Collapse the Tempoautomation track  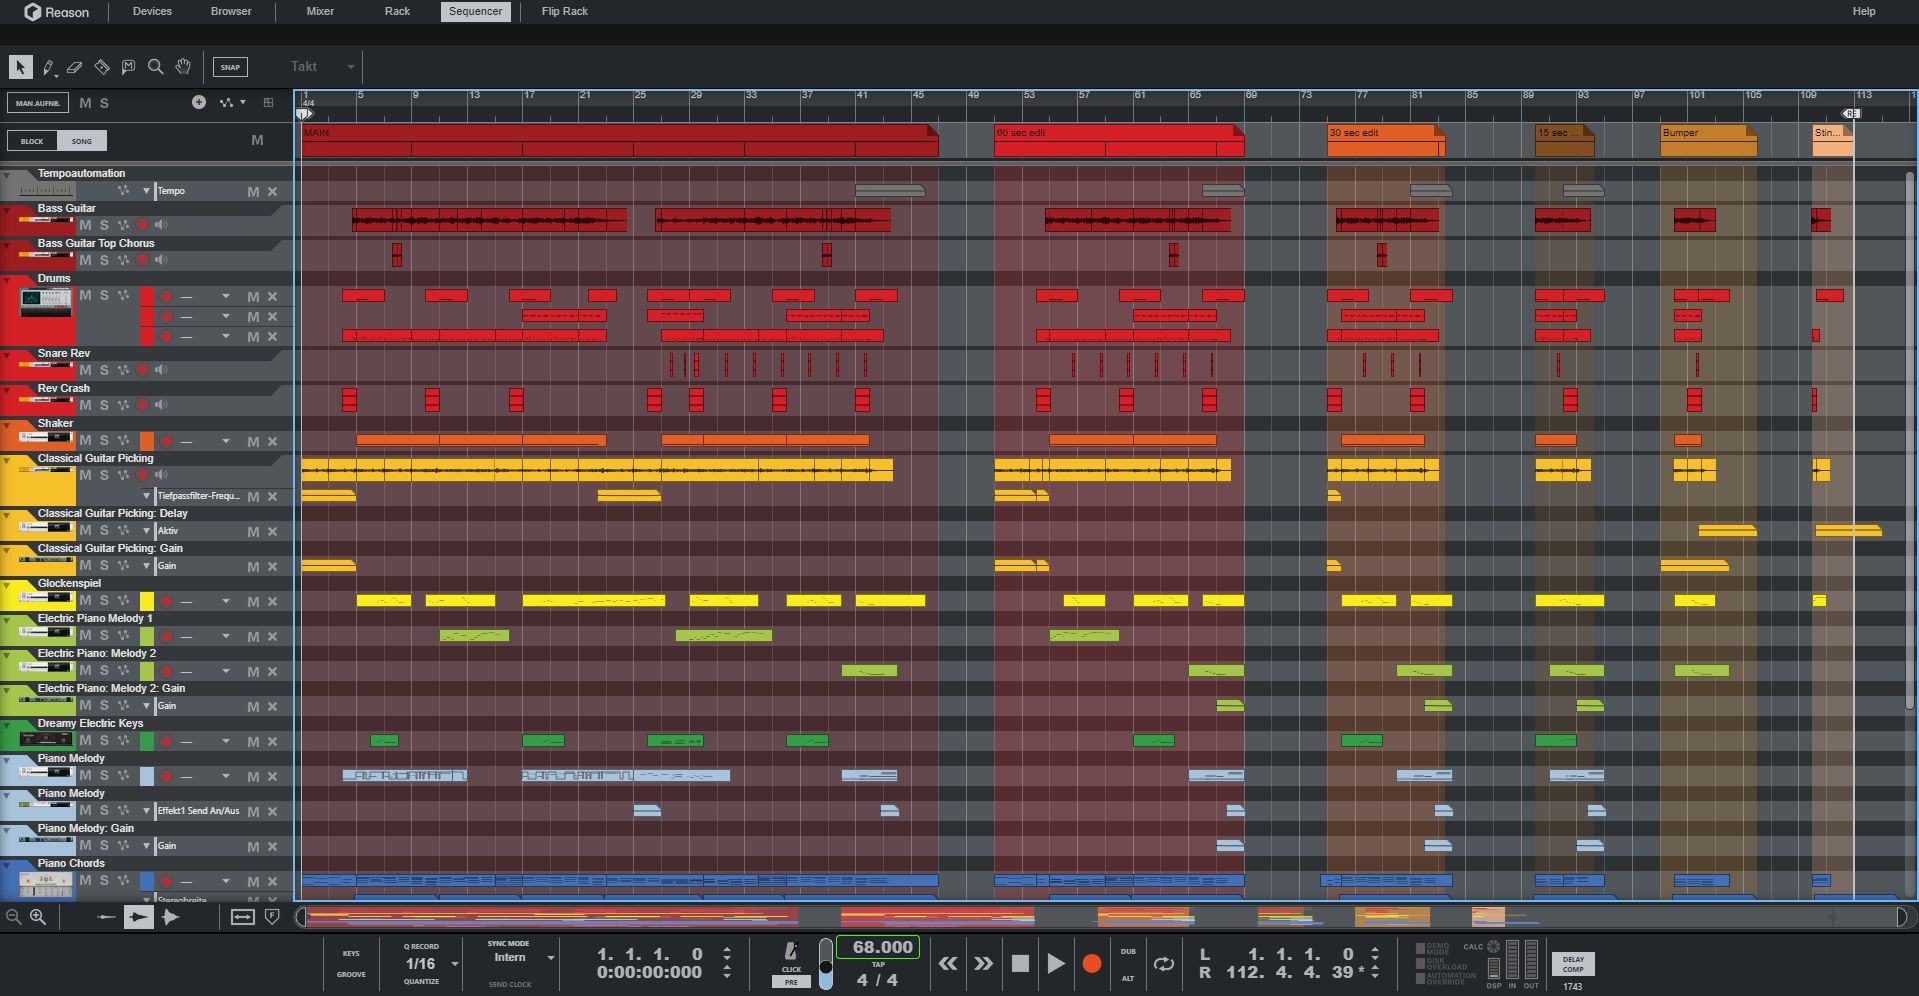pos(8,175)
